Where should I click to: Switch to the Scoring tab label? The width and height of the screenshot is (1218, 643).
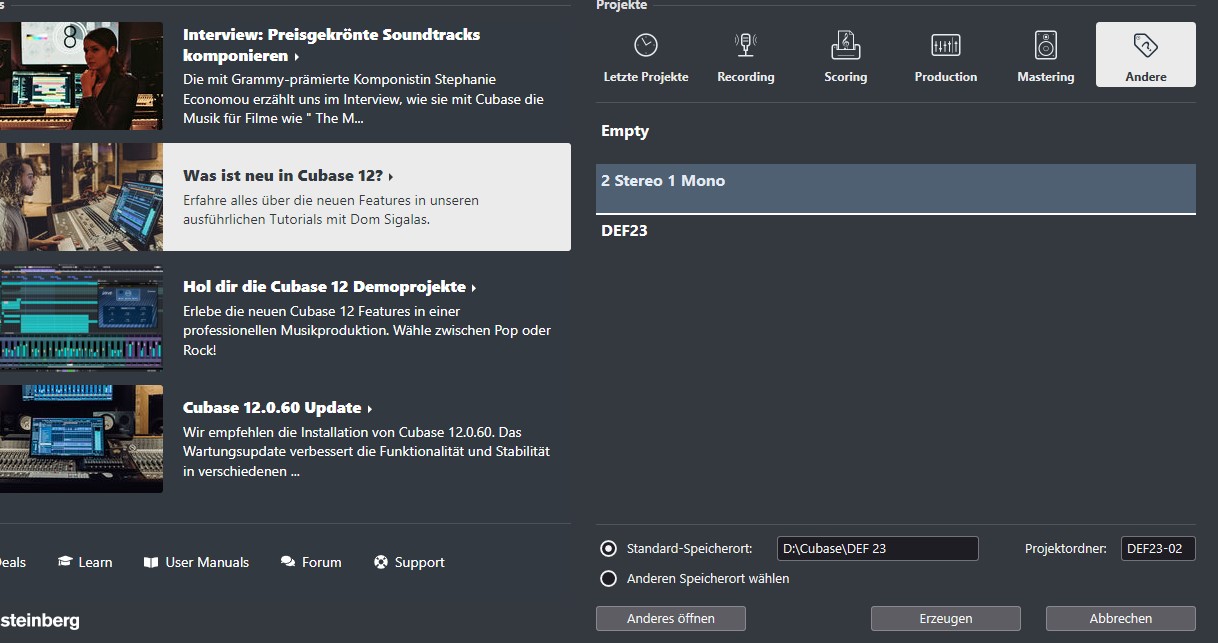point(846,77)
